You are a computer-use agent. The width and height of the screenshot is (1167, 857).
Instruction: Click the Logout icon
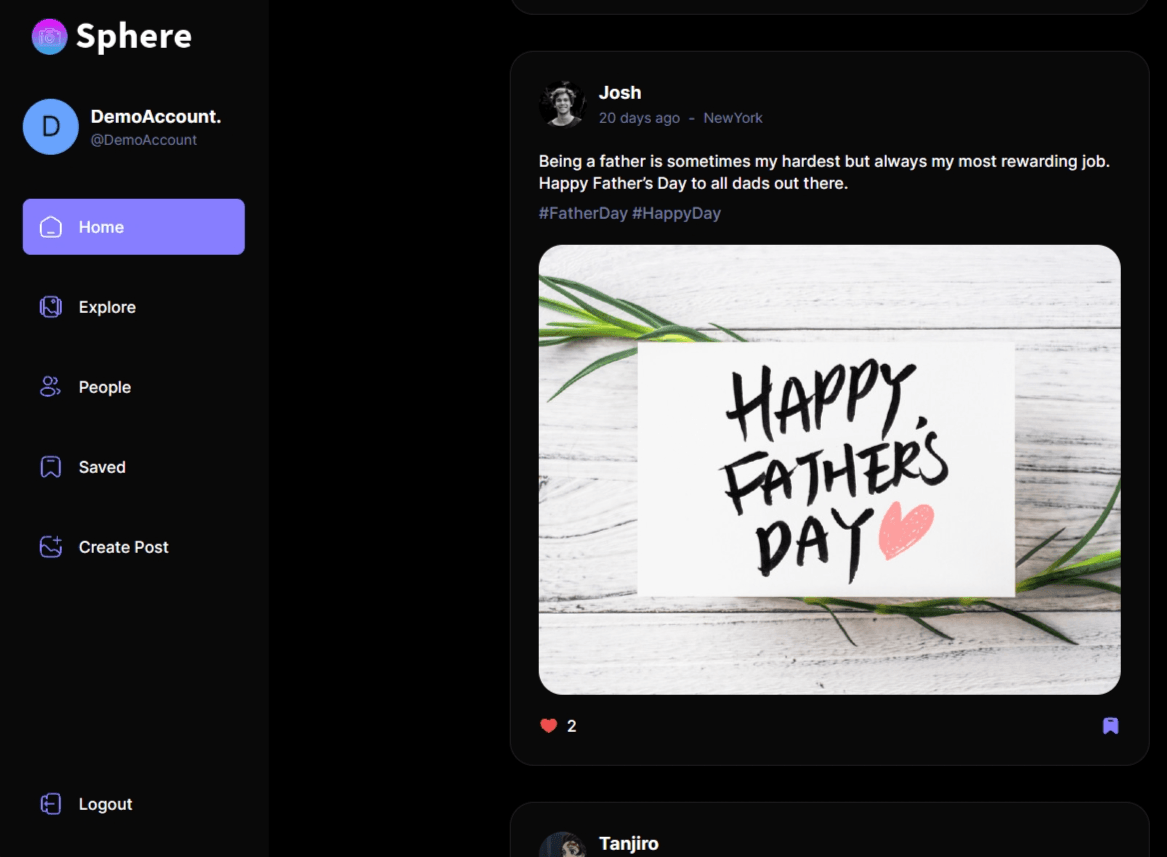tap(51, 804)
